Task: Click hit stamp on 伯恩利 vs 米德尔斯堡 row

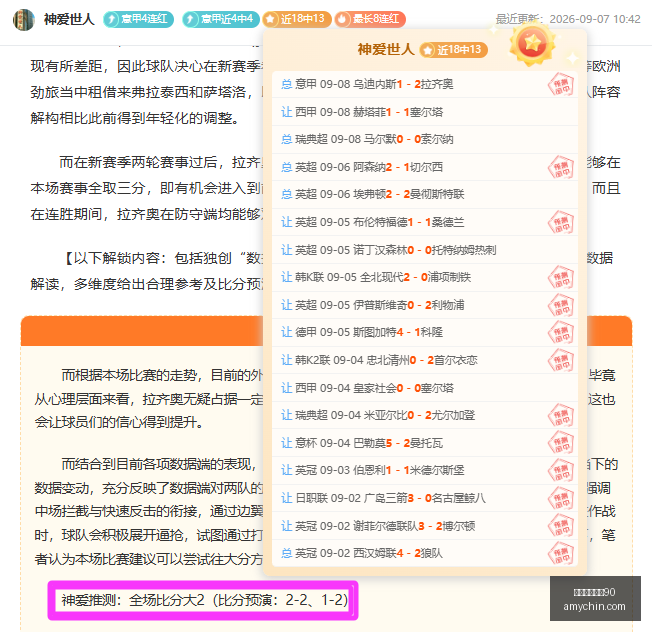Action: point(561,471)
